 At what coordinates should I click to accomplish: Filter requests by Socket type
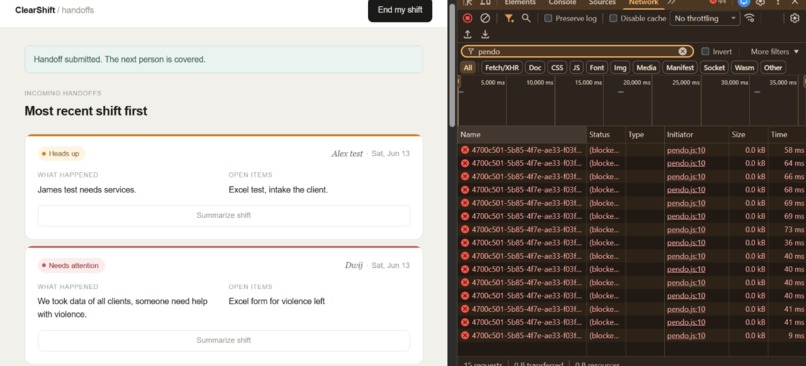[714, 67]
